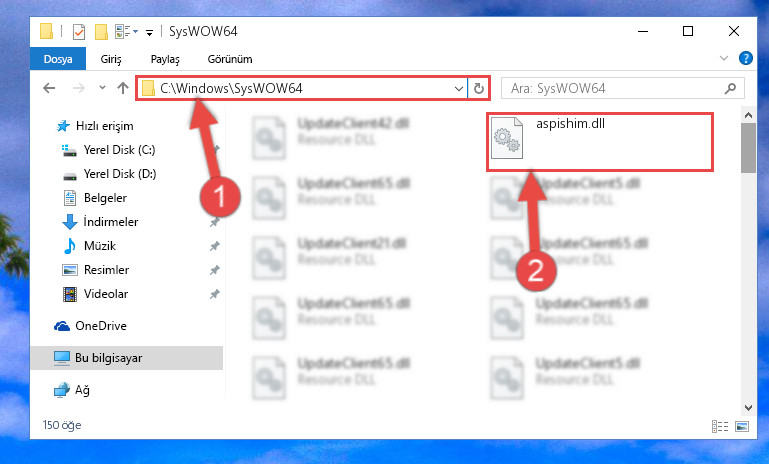Click the search magnifier icon
769x464 pixels.
pyautogui.click(x=730, y=88)
